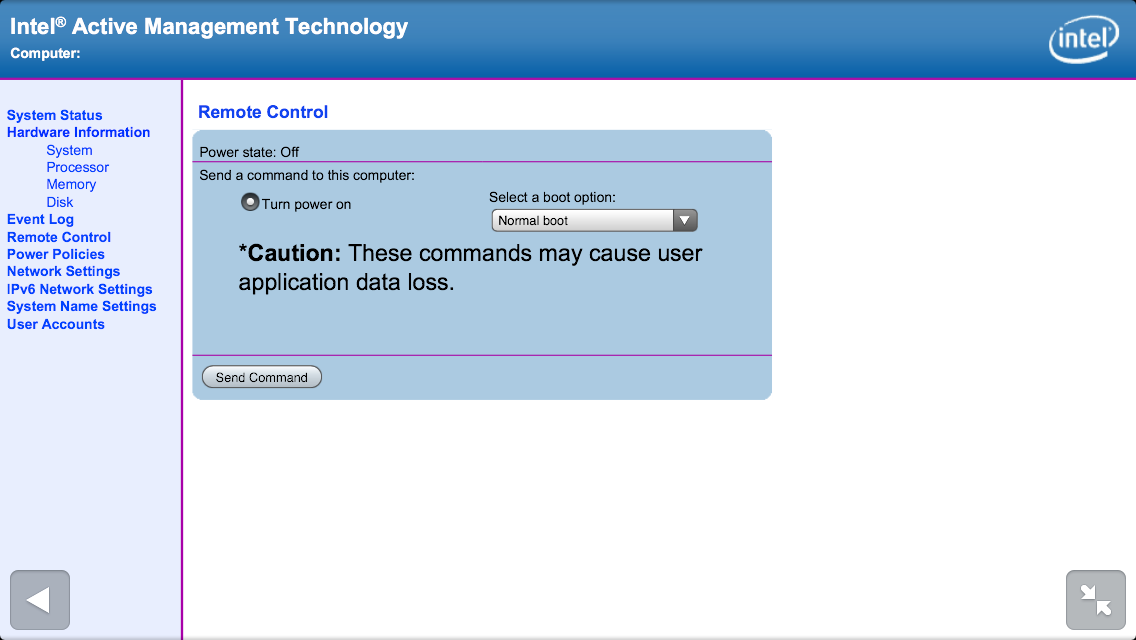Click the Remote Control page heading

[263, 112]
